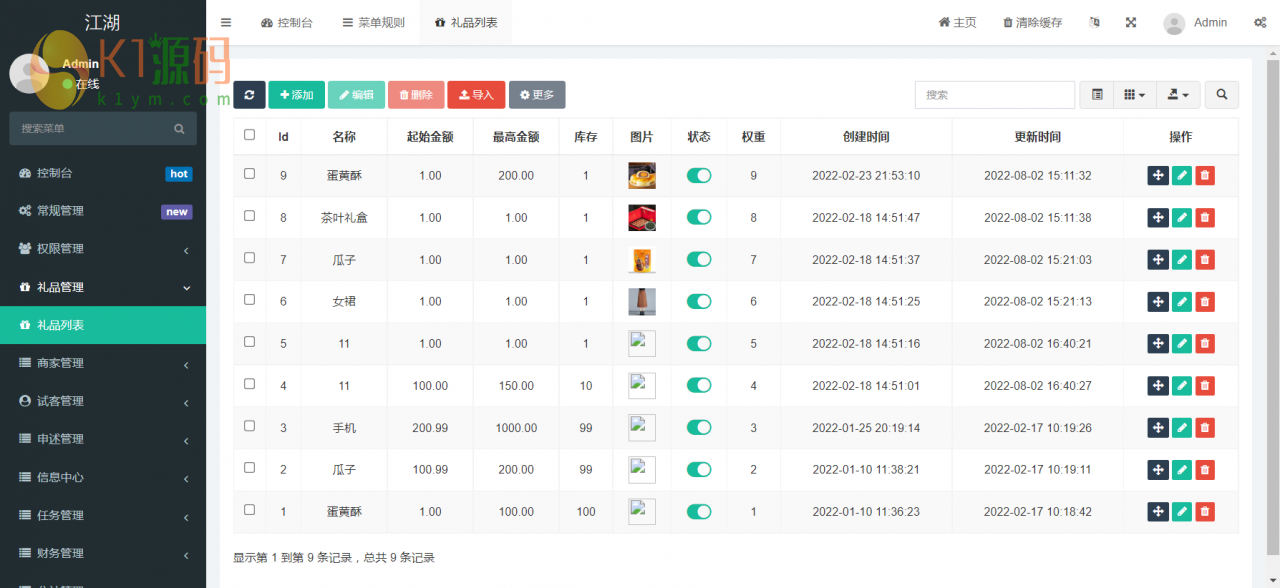Screen dimensions: 1280x588
Task: Click the hamburger sidebar toggle icon
Action: (x=226, y=22)
